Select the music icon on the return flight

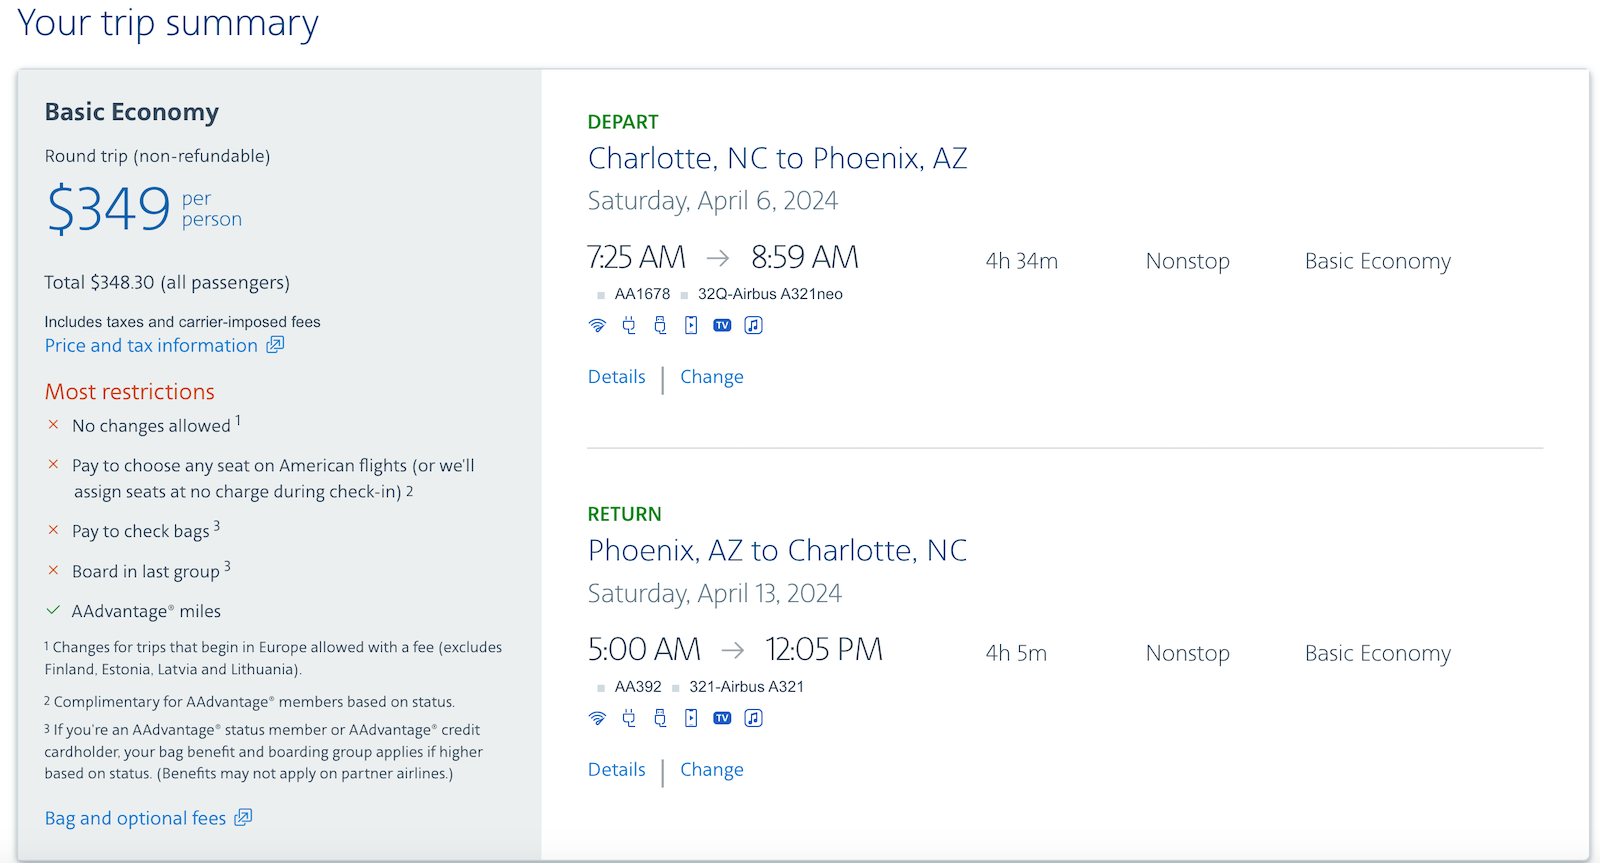click(753, 717)
